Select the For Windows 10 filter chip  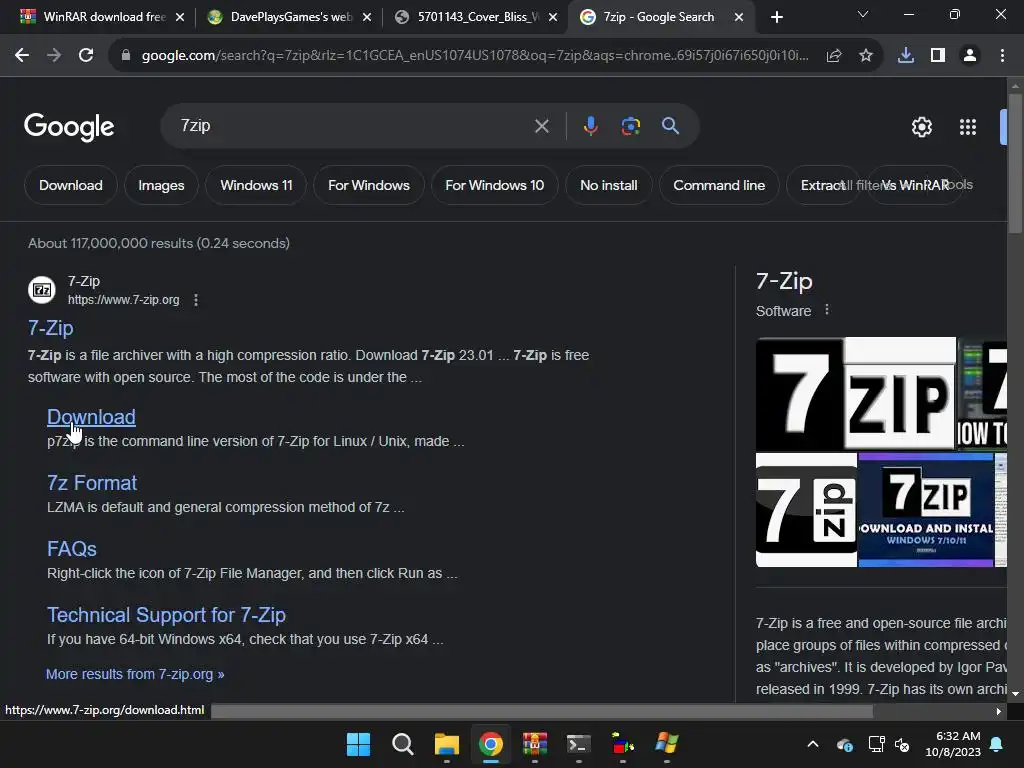pyautogui.click(x=494, y=185)
